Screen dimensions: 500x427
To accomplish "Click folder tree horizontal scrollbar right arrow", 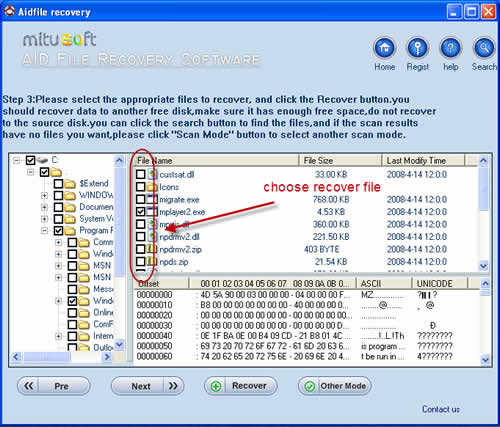I will (107, 357).
